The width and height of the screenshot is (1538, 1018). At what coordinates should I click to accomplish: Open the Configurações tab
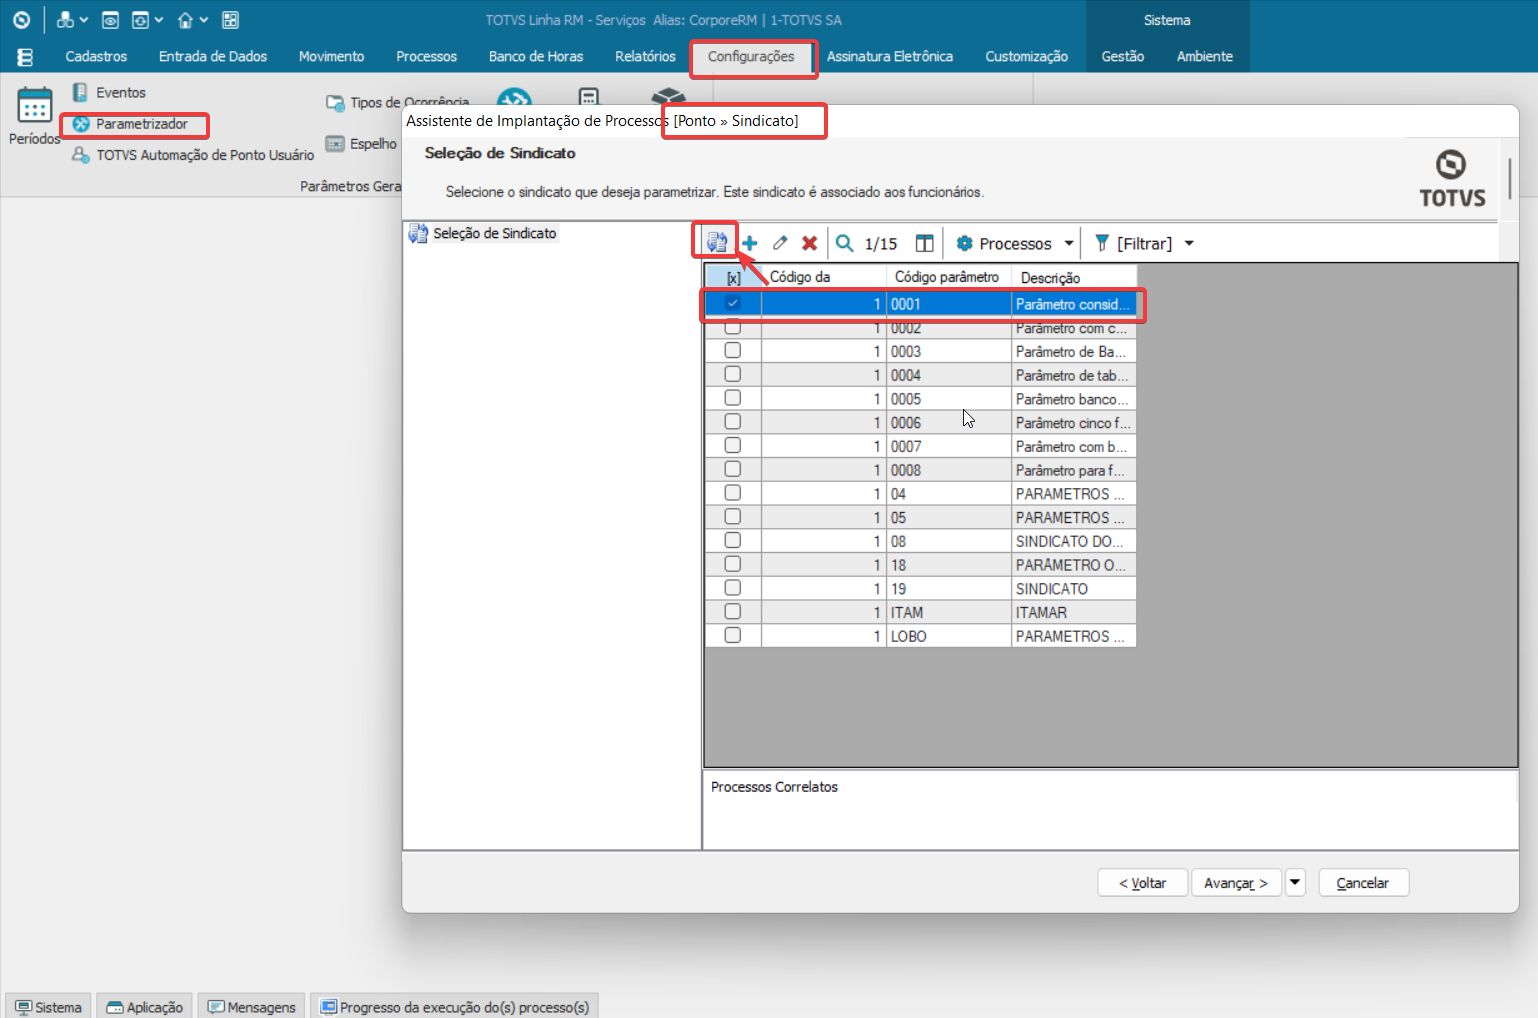click(751, 57)
